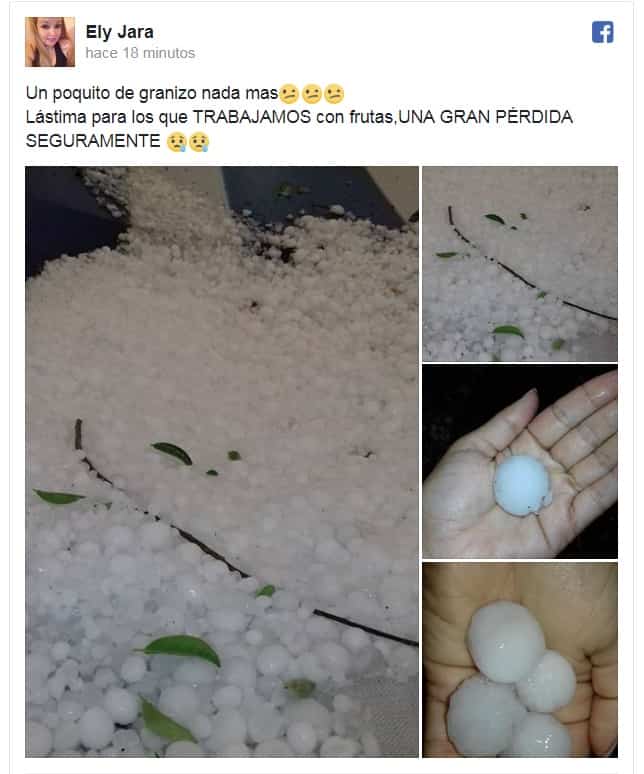Open the 'hace 18 minutos' timestamp link
This screenshot has width=644, height=774.
(140, 53)
